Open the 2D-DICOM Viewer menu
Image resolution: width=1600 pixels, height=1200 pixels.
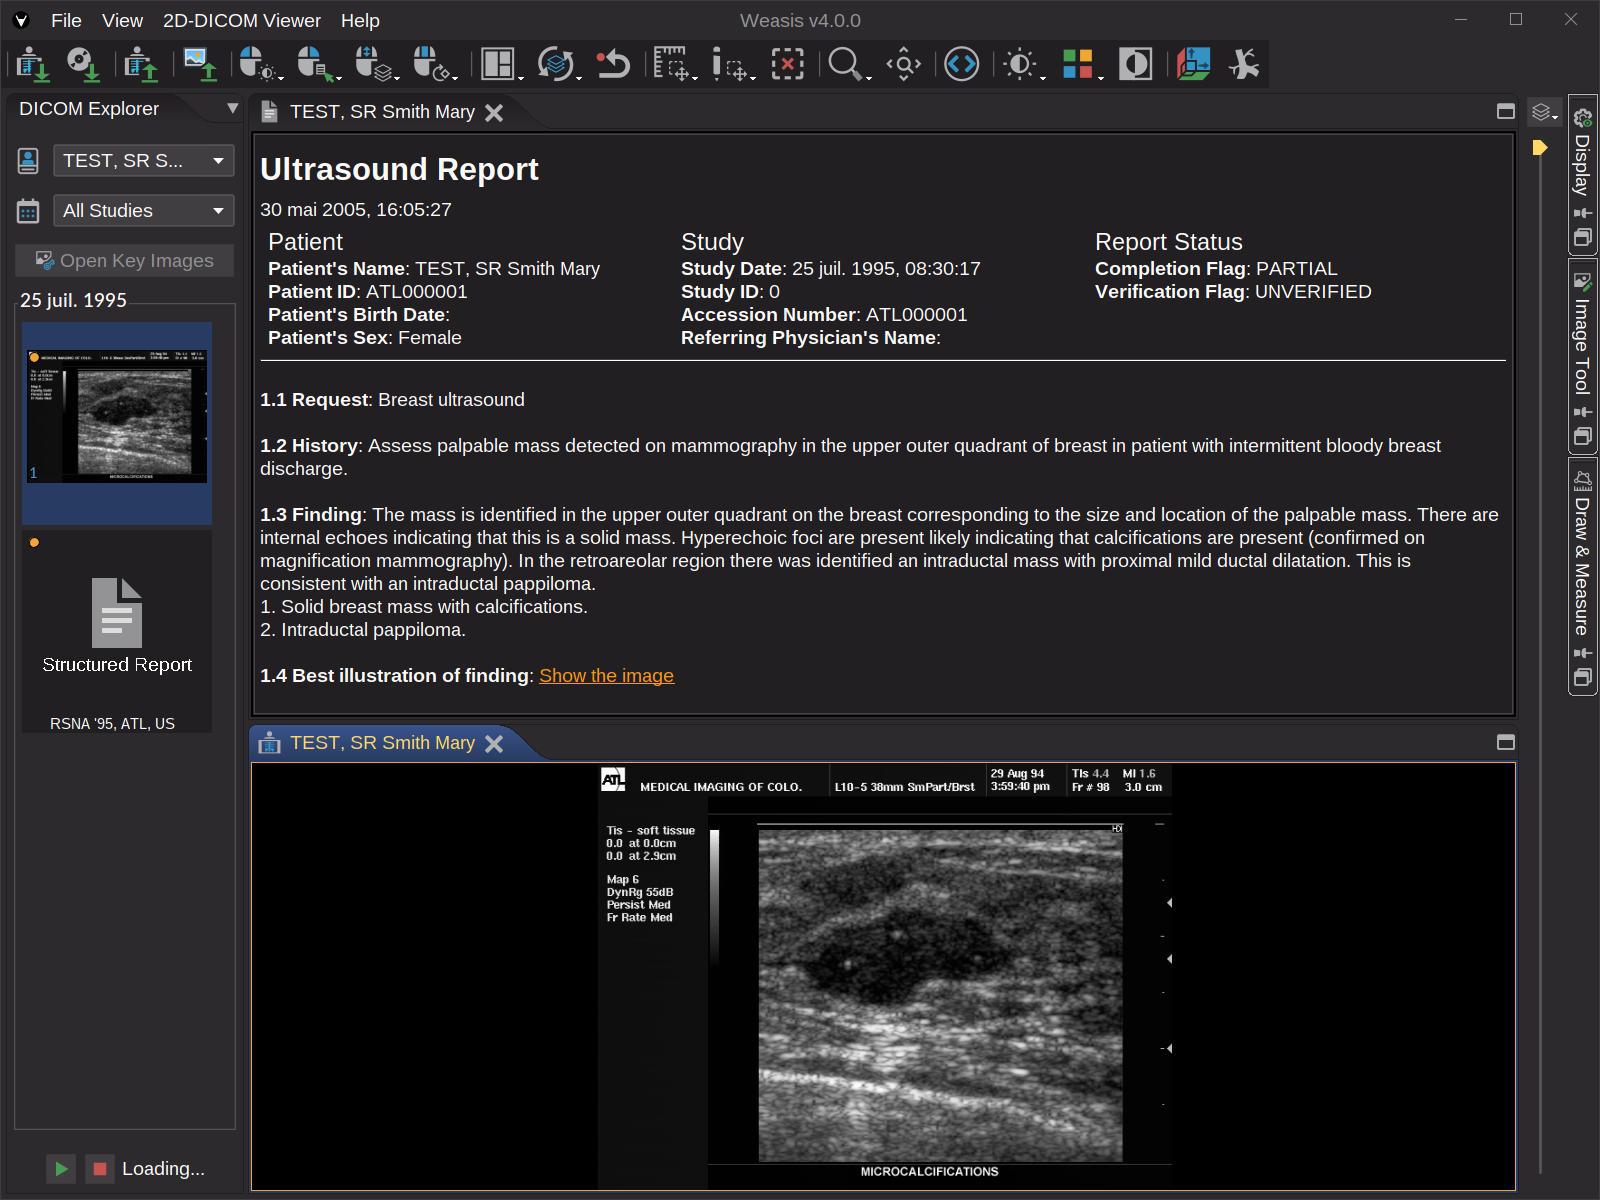coord(242,20)
